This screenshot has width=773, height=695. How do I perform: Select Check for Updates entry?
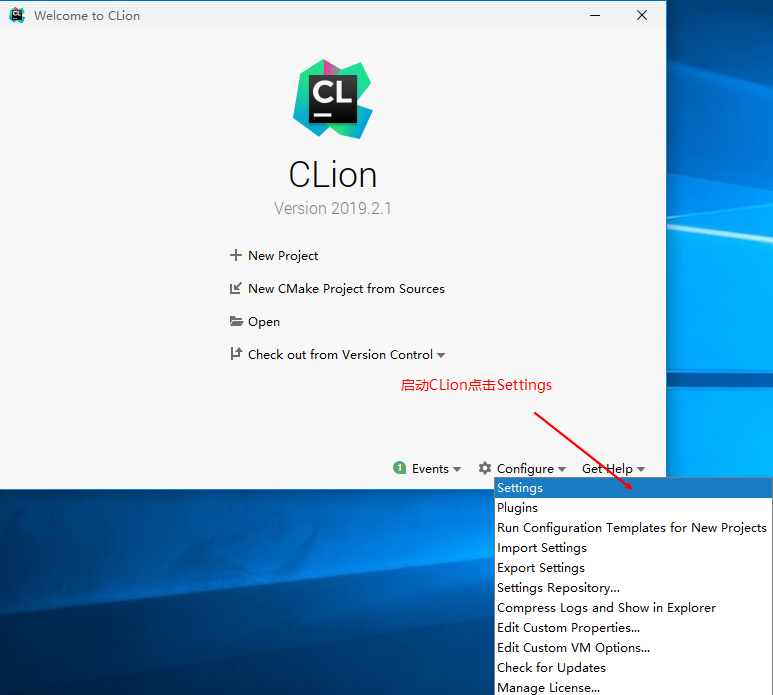(633, 667)
